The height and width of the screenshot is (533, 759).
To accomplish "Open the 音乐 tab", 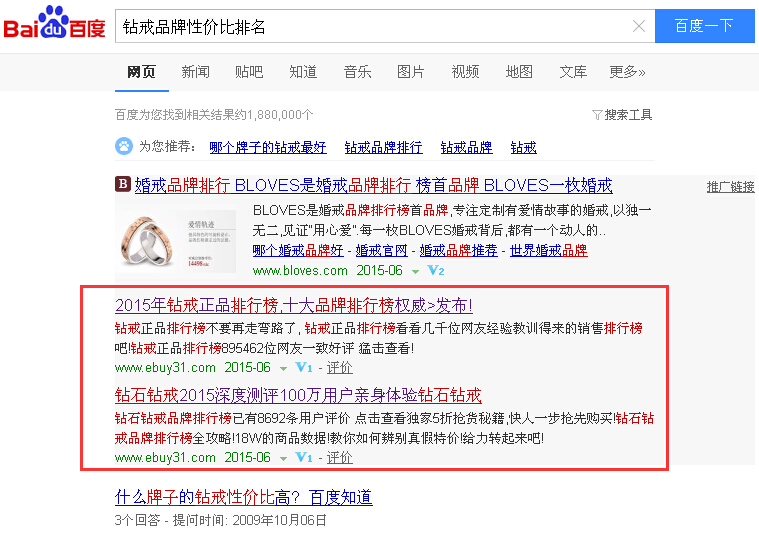I will (357, 72).
